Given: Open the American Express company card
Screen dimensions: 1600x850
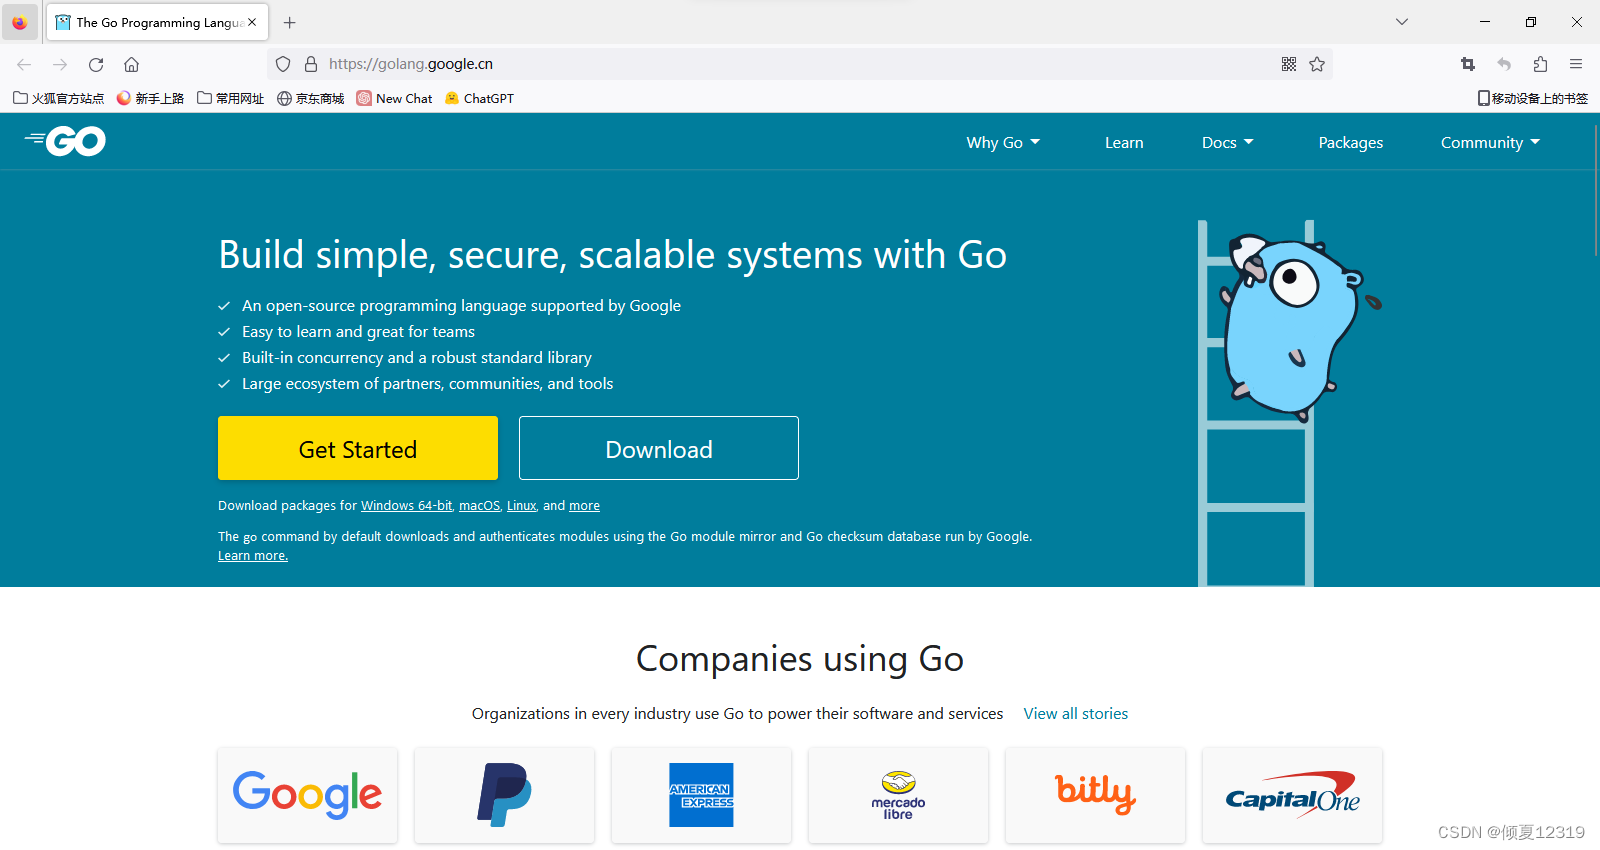Looking at the screenshot, I should (x=702, y=795).
